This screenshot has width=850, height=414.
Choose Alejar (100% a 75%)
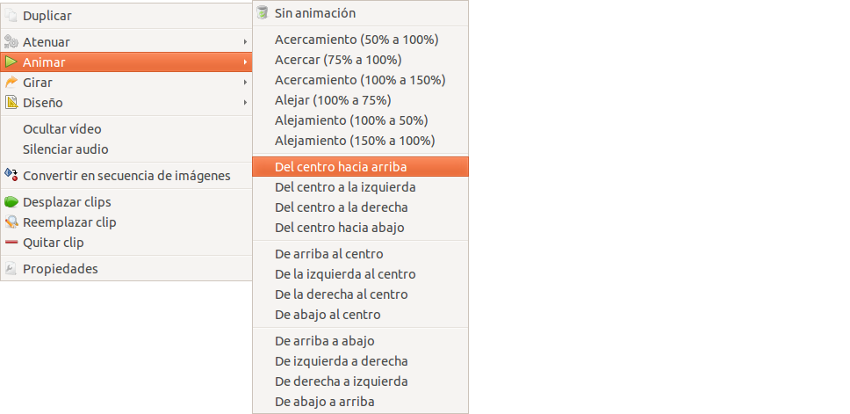pyautogui.click(x=360, y=100)
